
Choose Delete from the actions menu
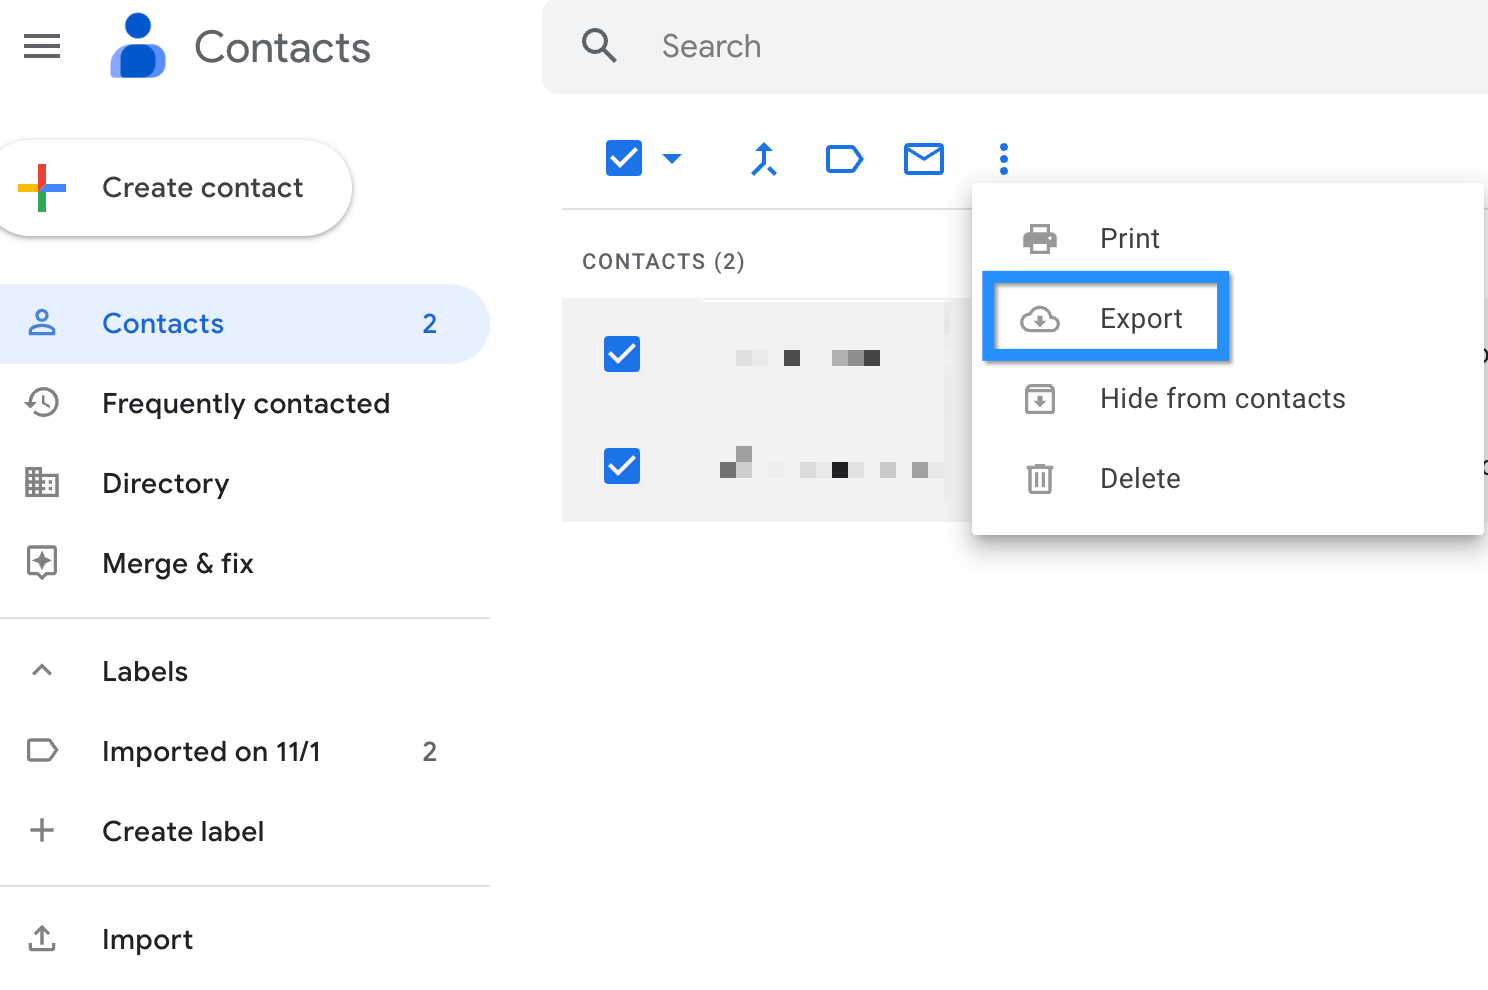click(x=1140, y=478)
